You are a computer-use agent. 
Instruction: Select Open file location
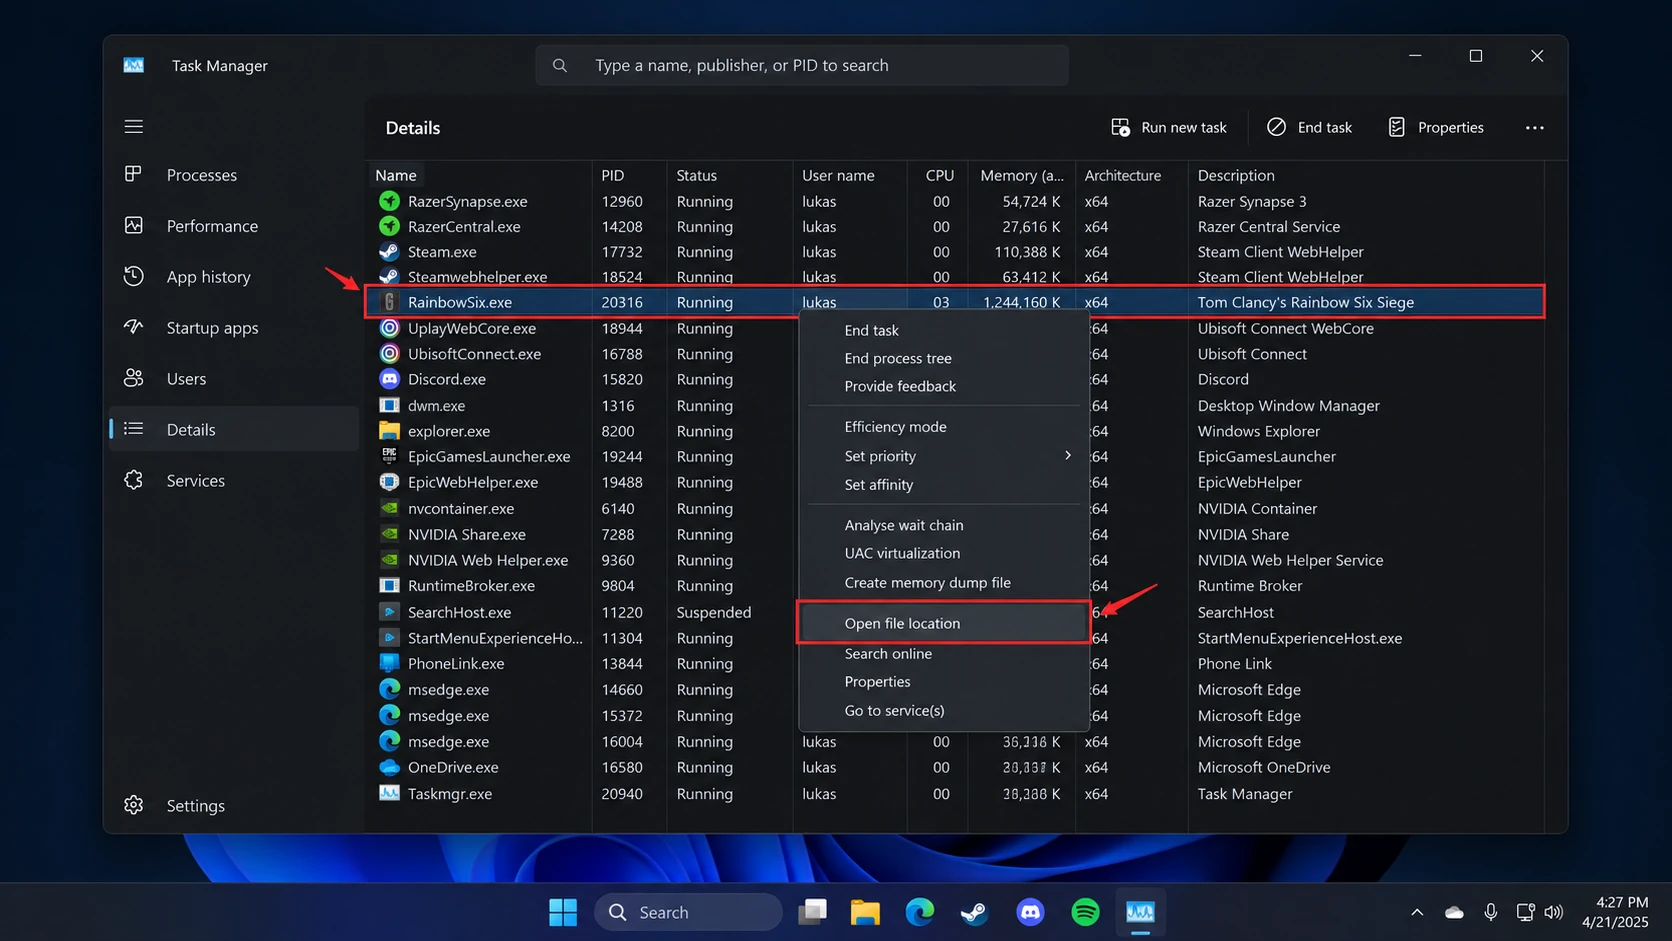[x=944, y=623]
